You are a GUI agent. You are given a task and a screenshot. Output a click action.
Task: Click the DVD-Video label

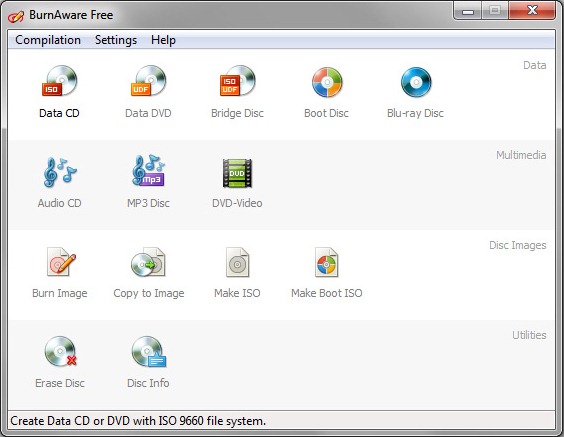[x=237, y=203]
